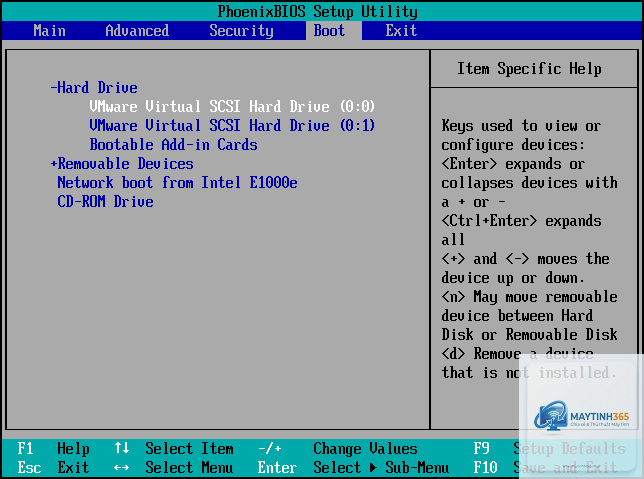Select Network boot from Intel E1000e
Viewport: 644px width, 479px height.
pyautogui.click(x=177, y=182)
